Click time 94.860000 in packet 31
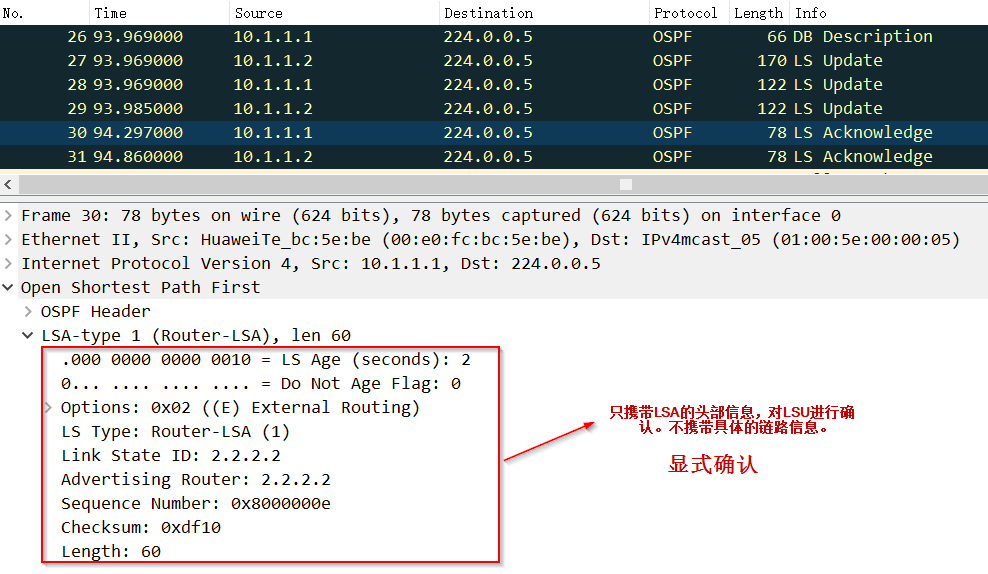The width and height of the screenshot is (988, 574). point(138,156)
